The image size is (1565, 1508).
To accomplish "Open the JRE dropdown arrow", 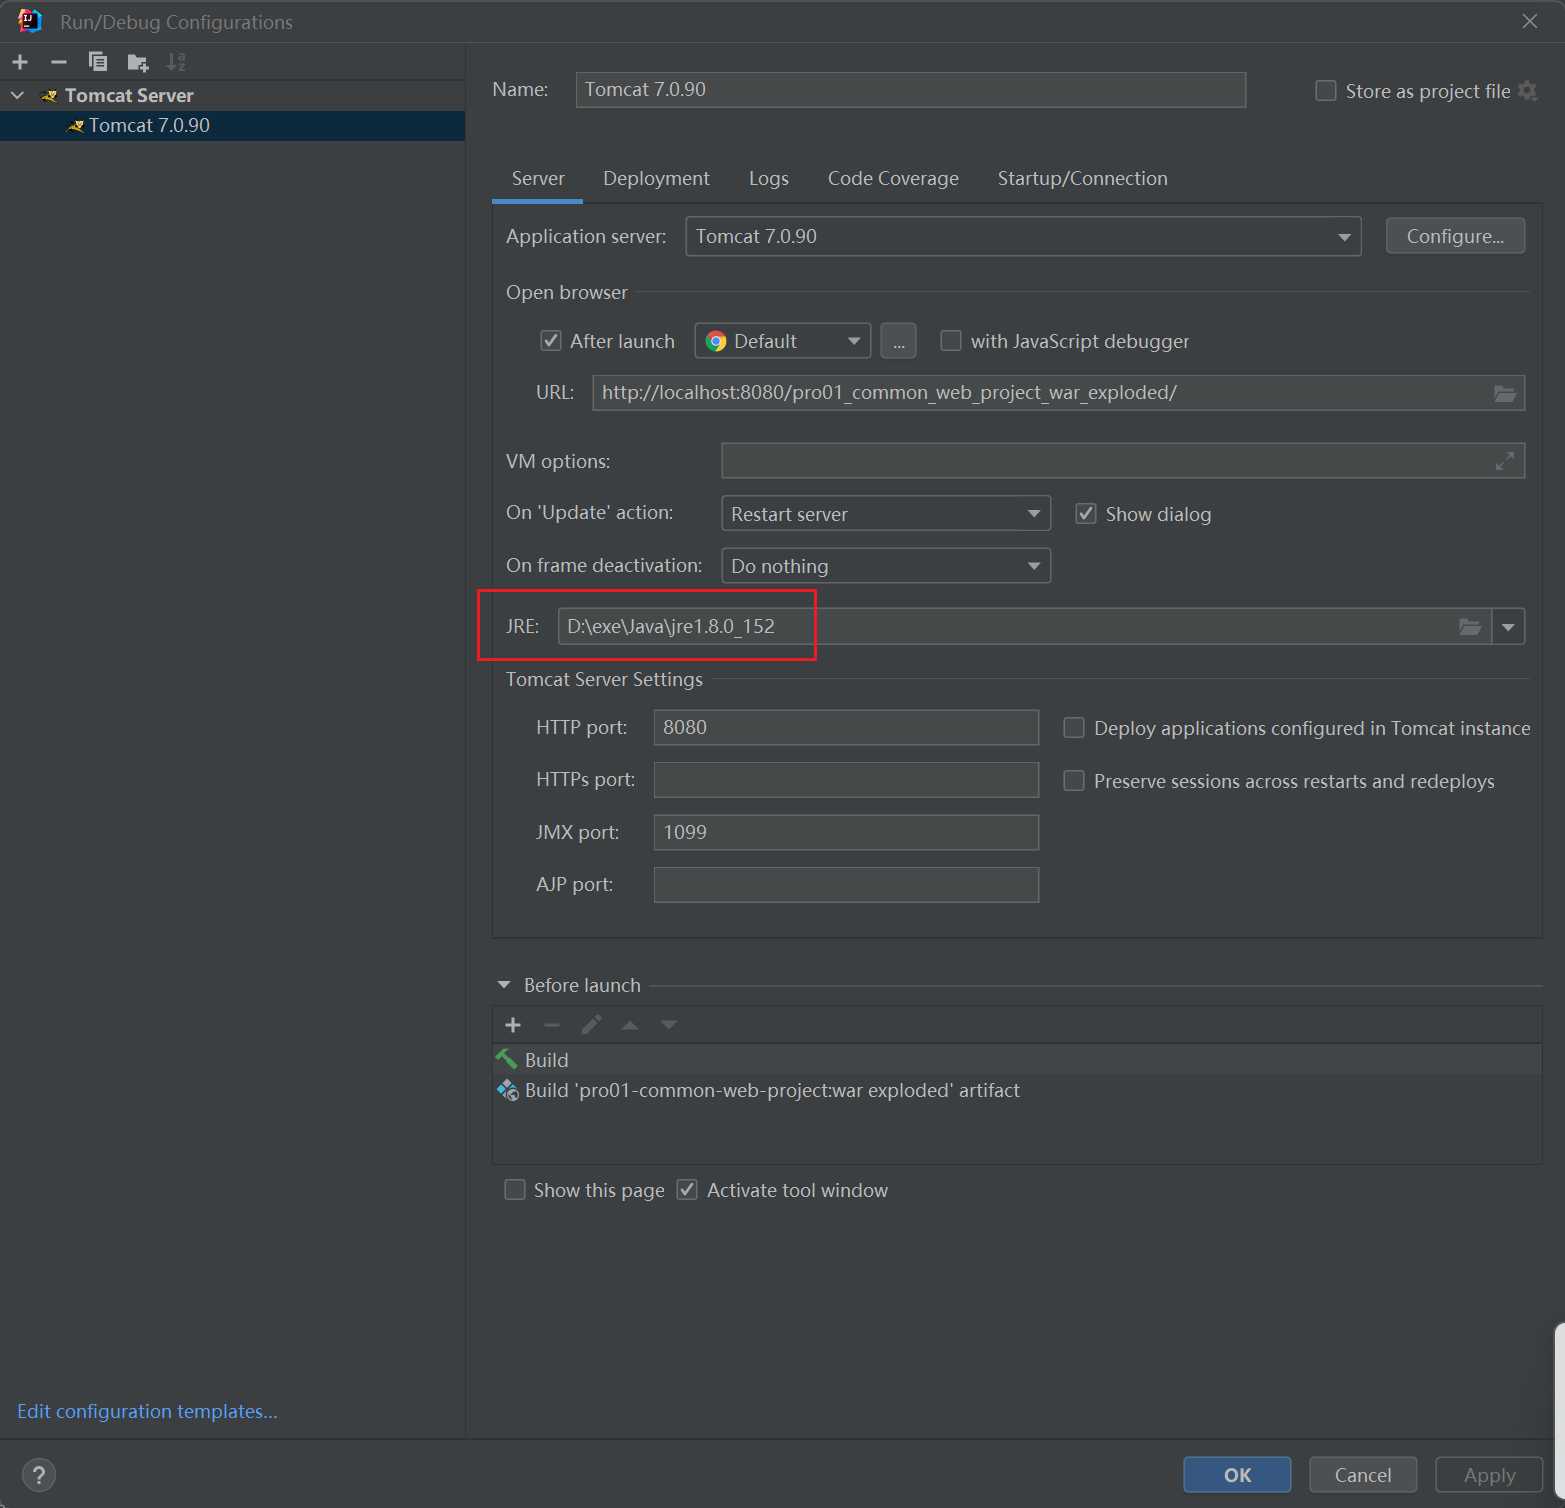I will [x=1508, y=627].
